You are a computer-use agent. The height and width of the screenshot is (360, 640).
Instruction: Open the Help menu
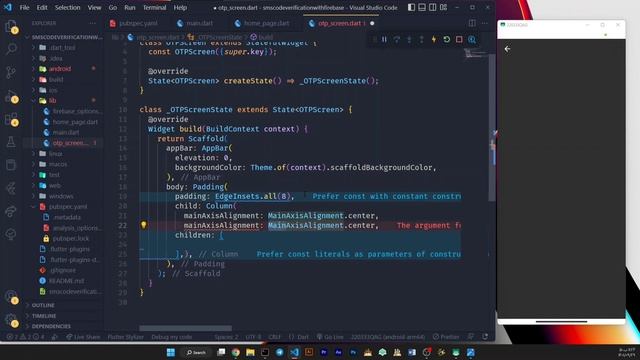180,7
